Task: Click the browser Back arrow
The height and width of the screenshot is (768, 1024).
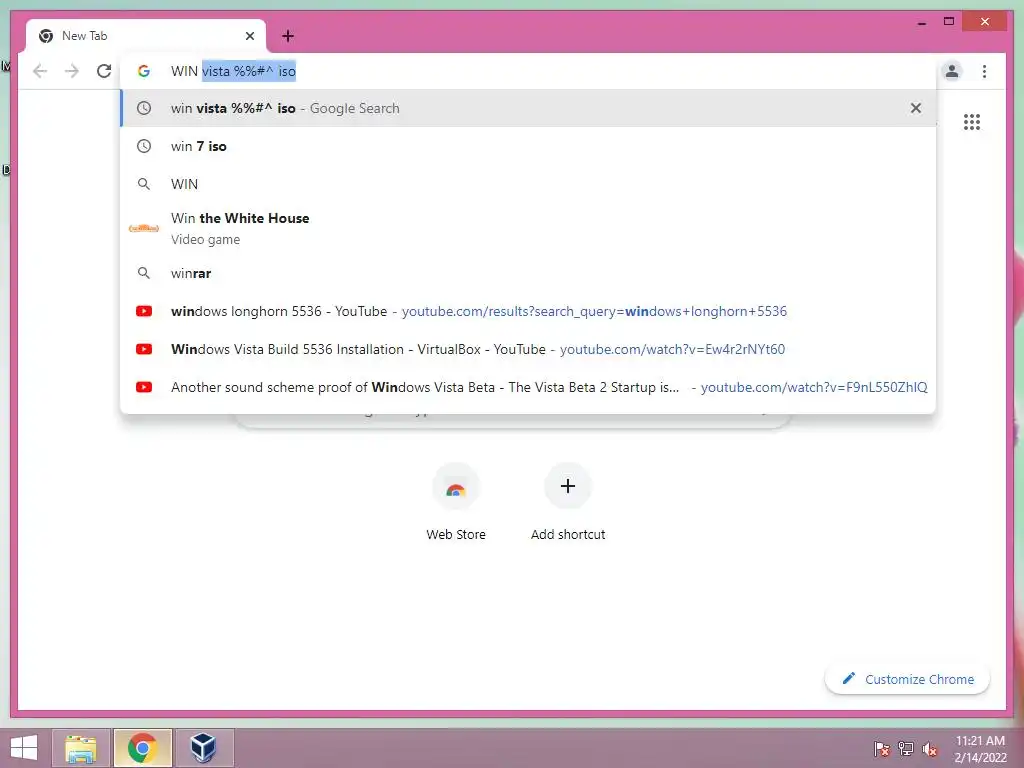Action: 40,71
